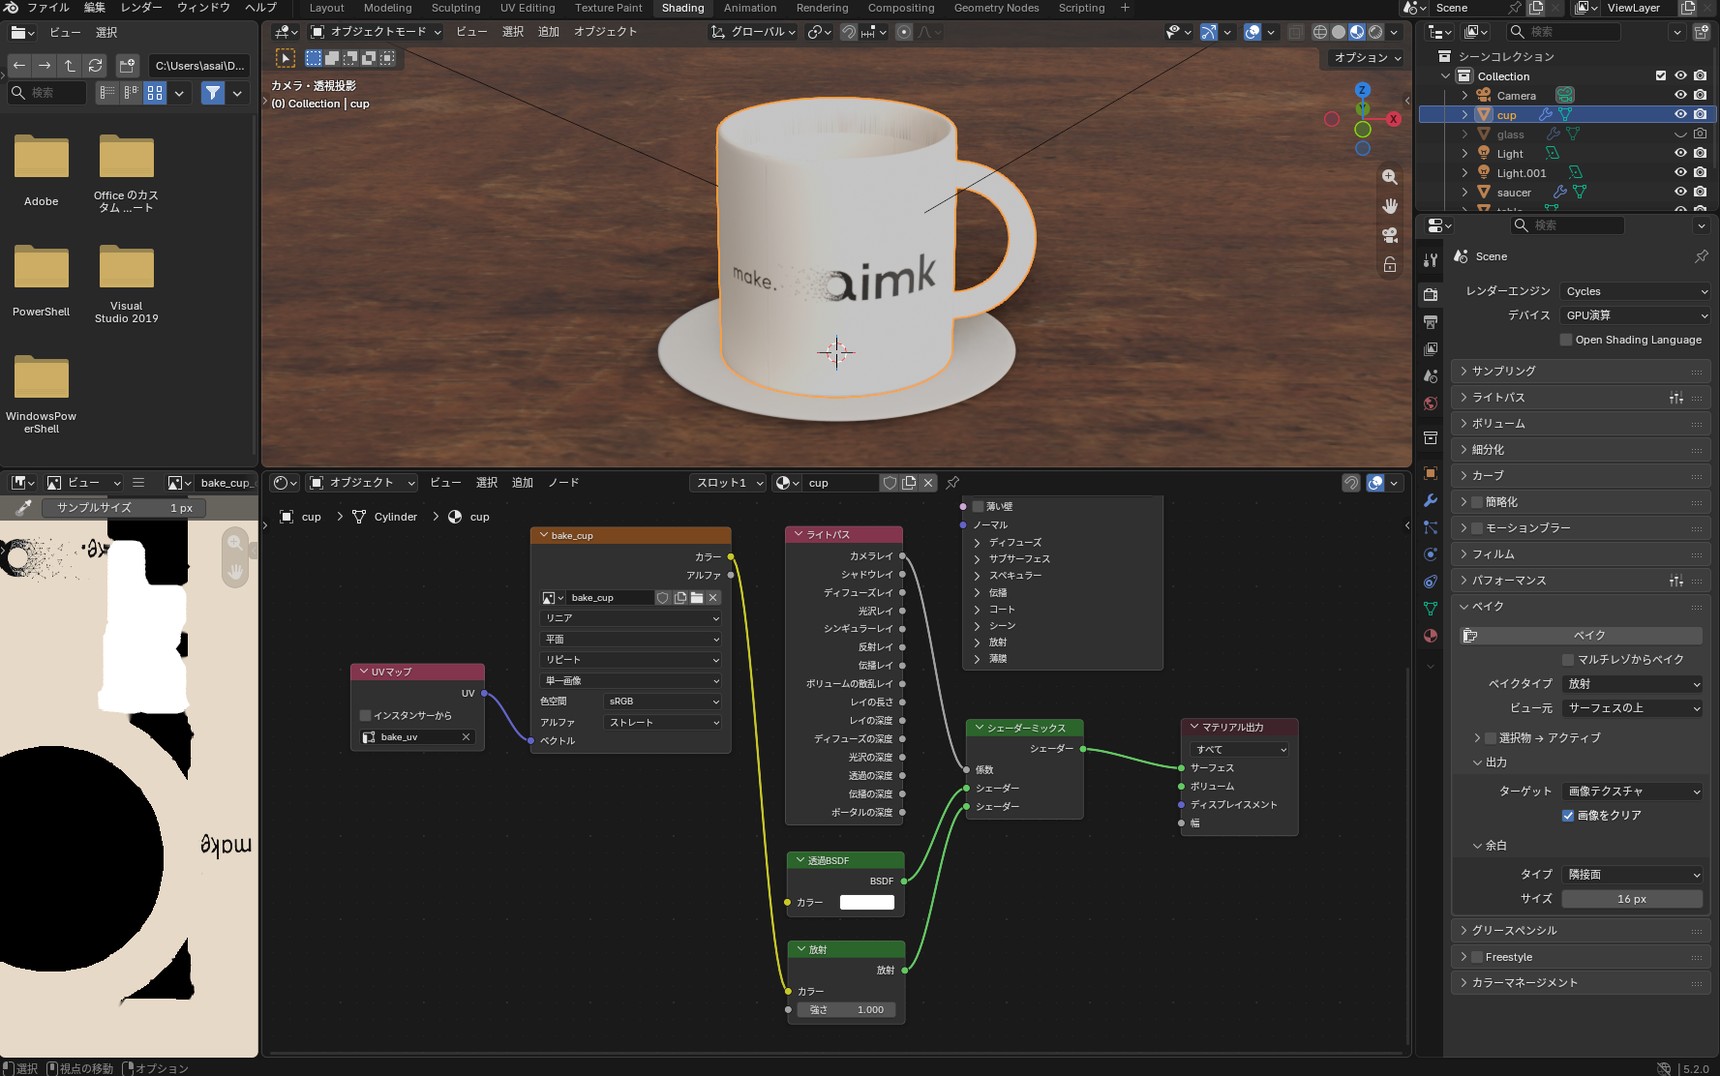Image resolution: width=1720 pixels, height=1076 pixels.
Task: Toggle the インスタンサーから checkbox in UV map node
Action: point(365,715)
